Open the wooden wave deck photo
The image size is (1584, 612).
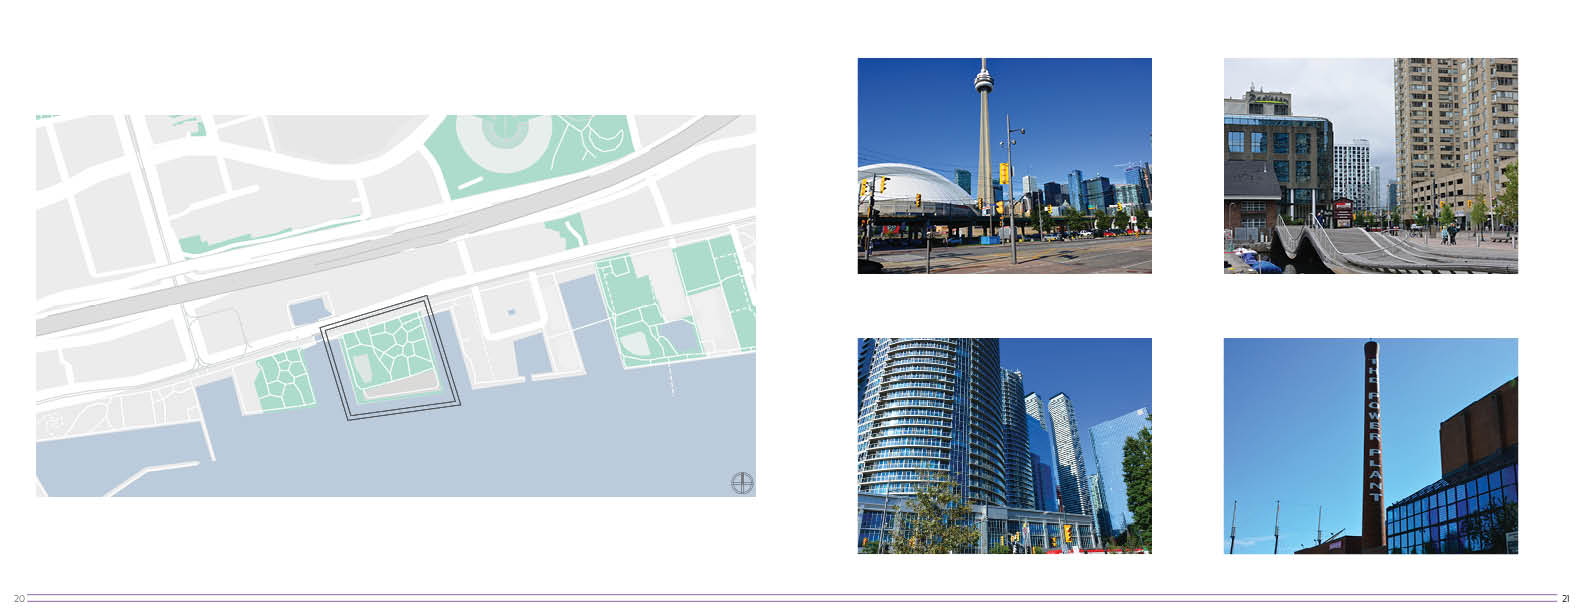point(1370,166)
